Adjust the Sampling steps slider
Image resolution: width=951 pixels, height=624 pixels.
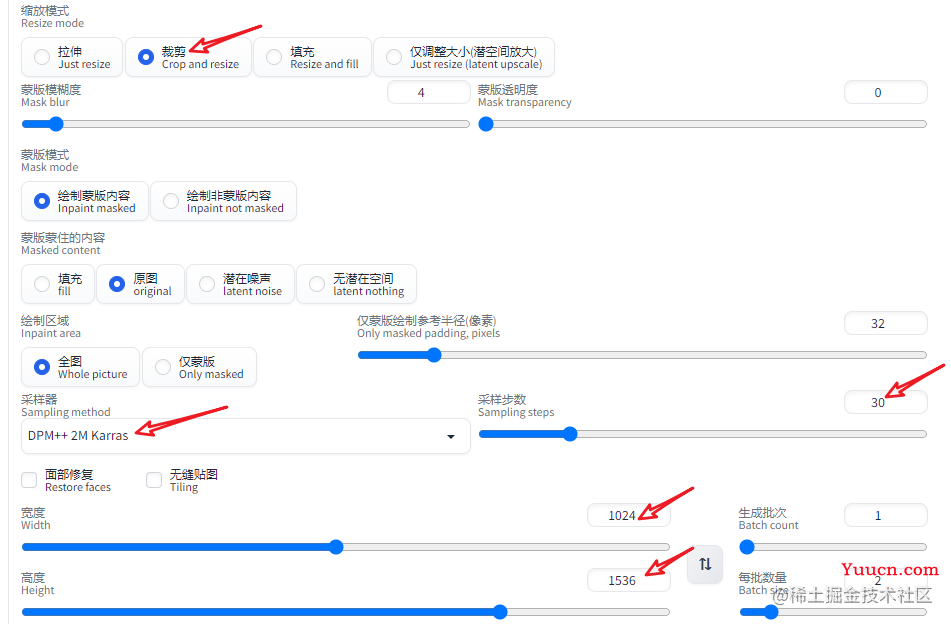pyautogui.click(x=703, y=434)
